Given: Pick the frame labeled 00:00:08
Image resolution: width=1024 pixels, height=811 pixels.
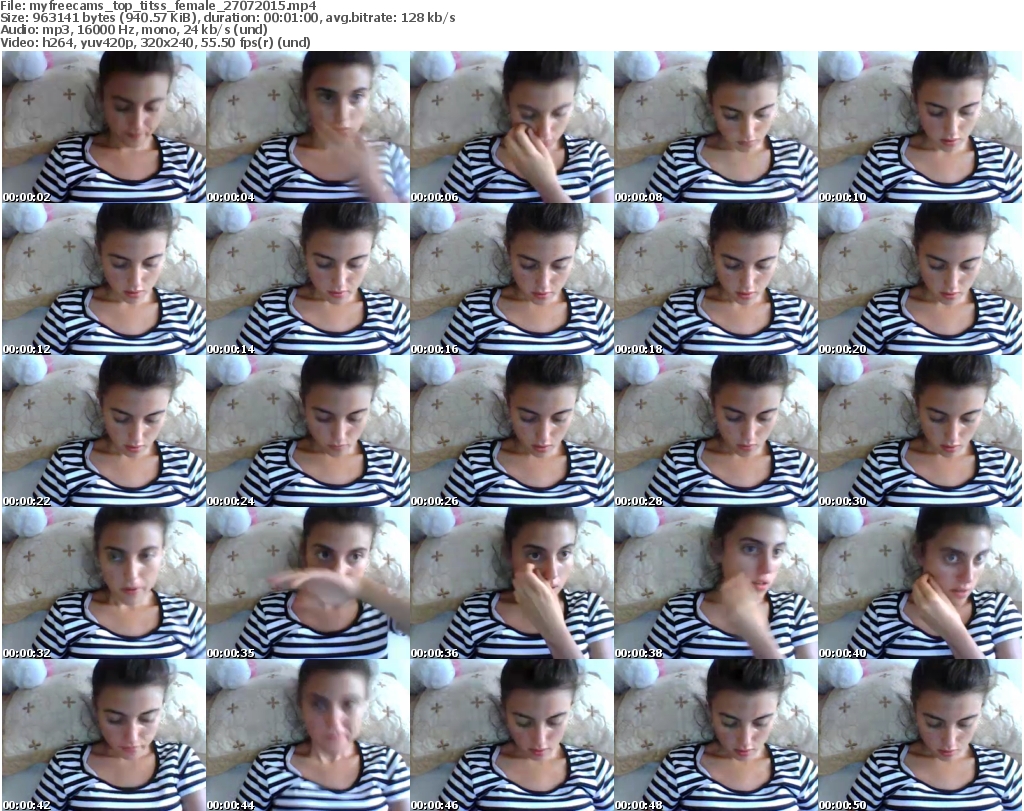Looking at the screenshot, I should [x=716, y=127].
